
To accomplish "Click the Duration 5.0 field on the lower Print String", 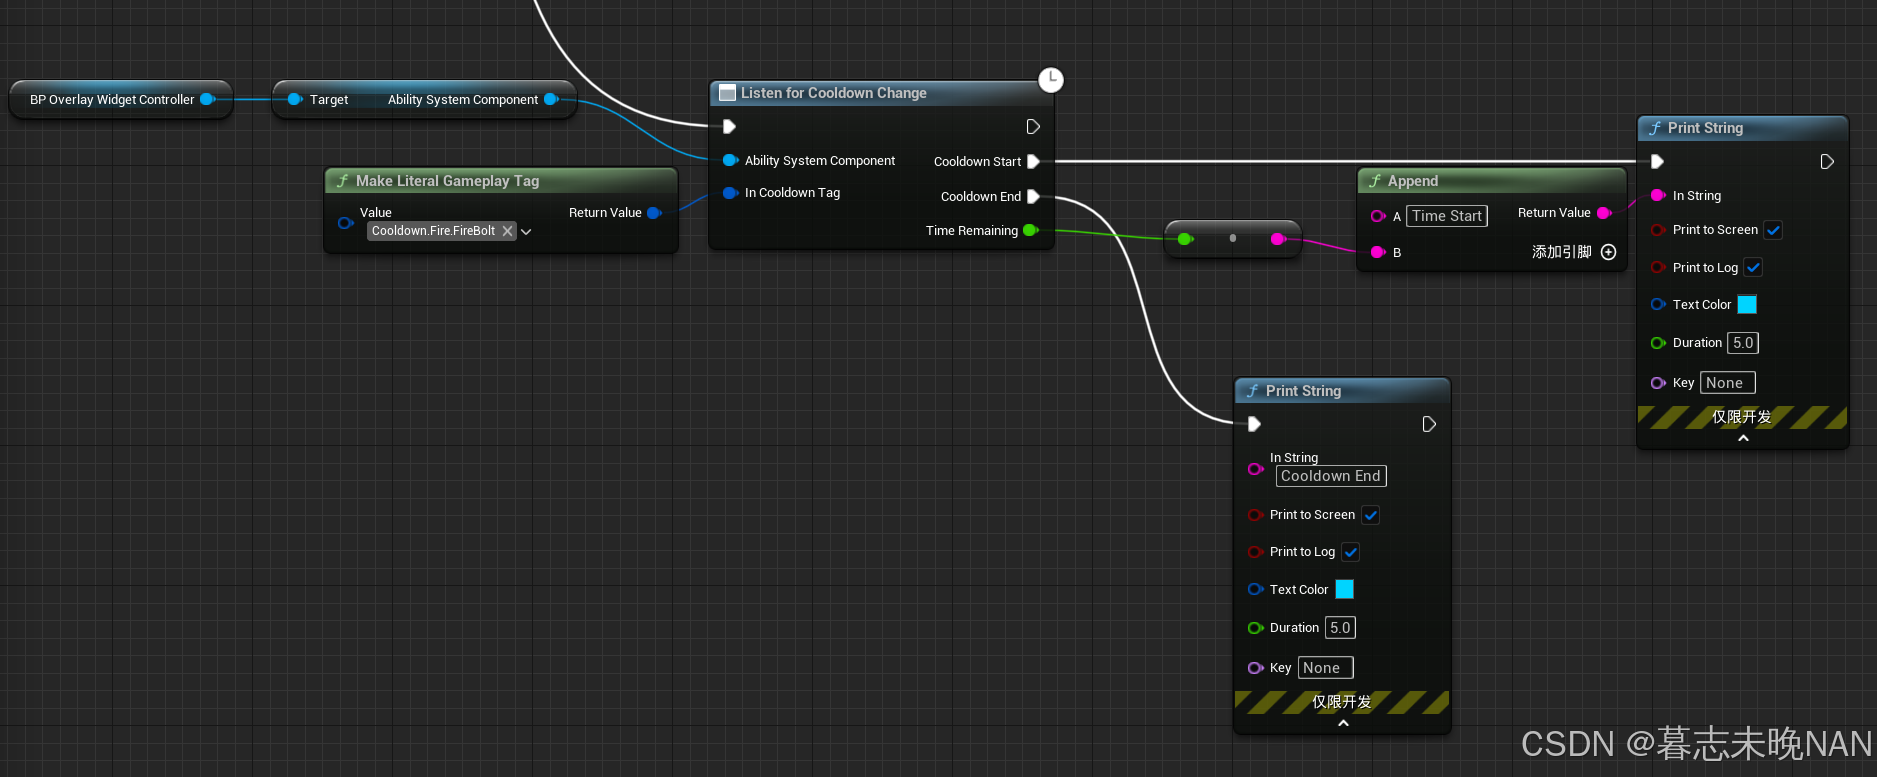I will tap(1340, 628).
